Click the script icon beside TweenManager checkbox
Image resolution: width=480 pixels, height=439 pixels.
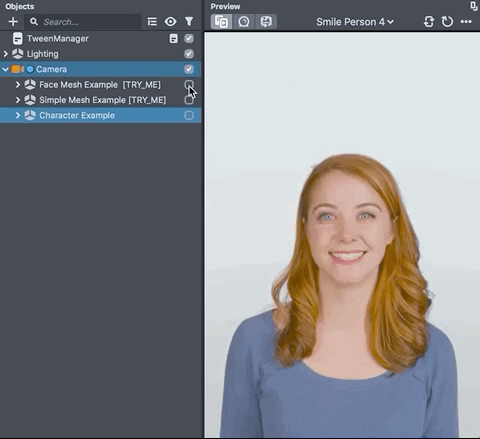[173, 38]
